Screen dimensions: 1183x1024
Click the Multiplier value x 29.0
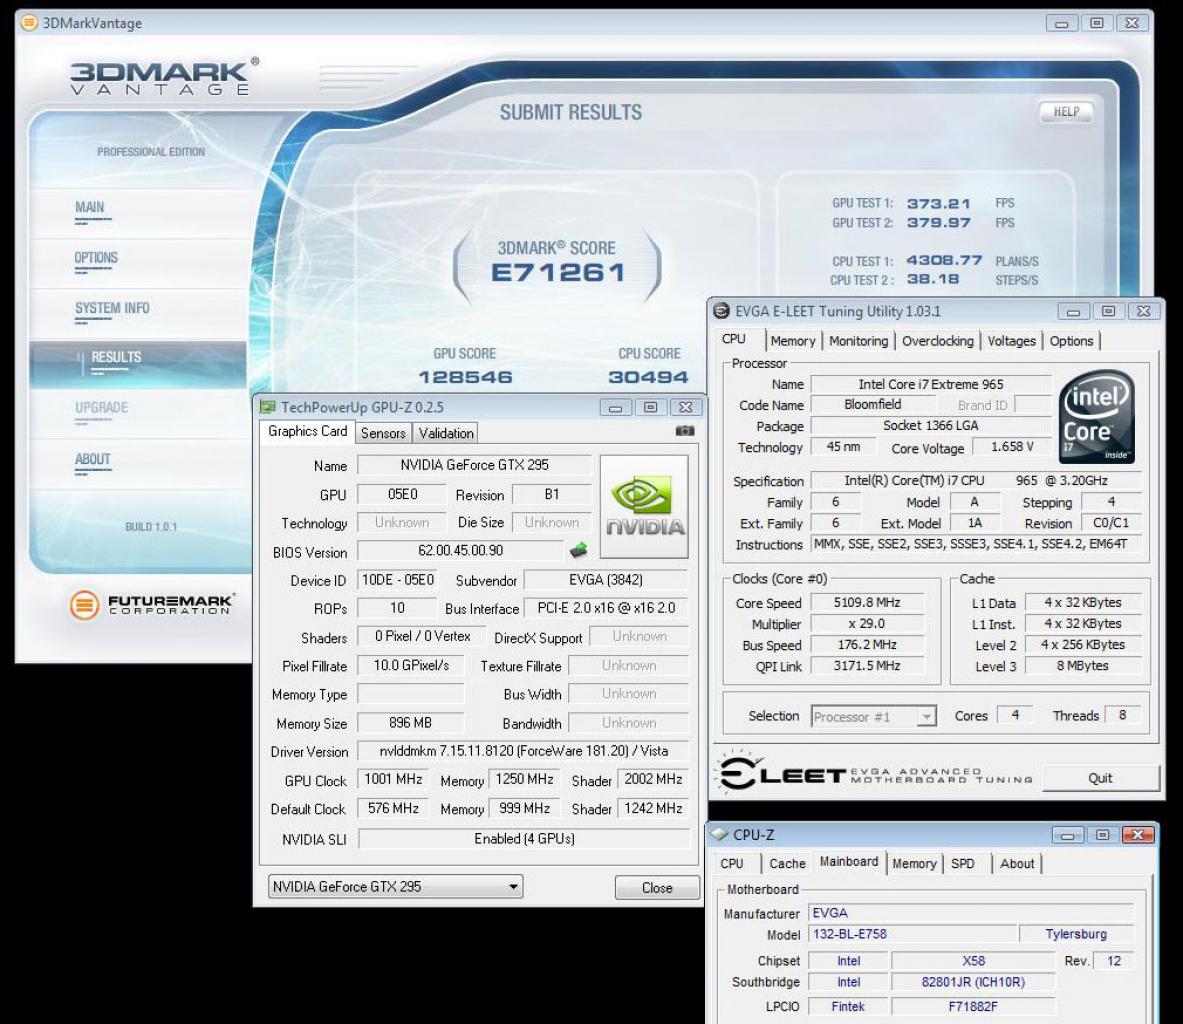coord(867,624)
